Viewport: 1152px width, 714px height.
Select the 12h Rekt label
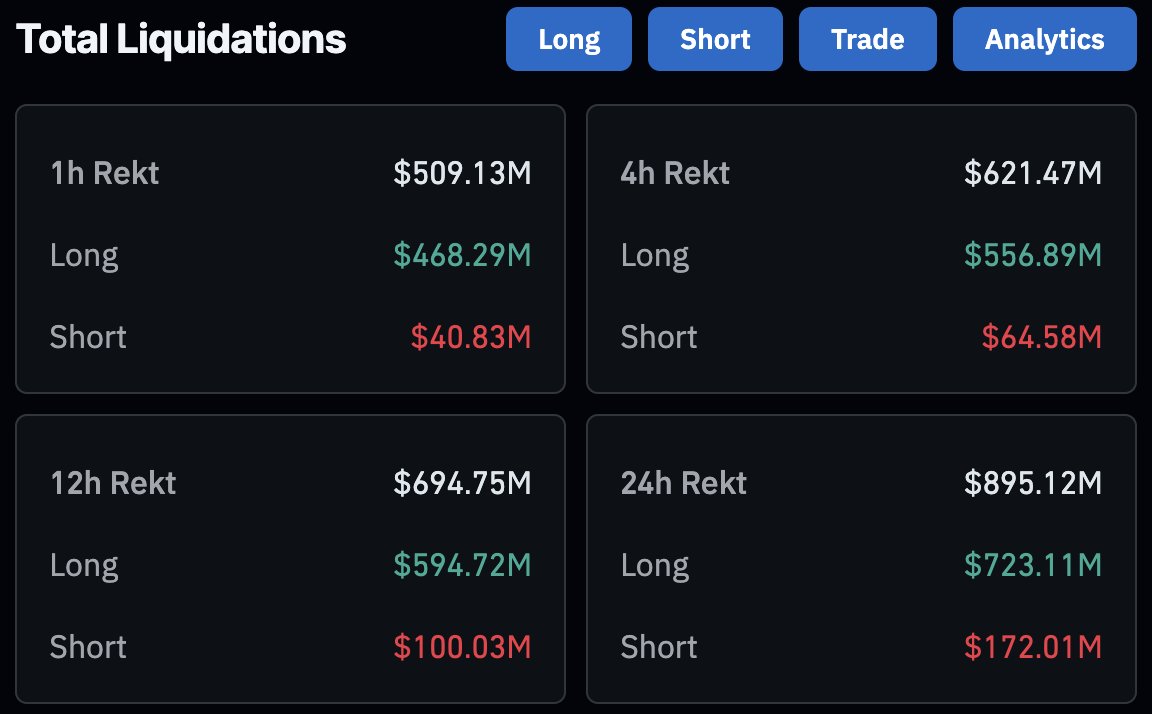(x=113, y=483)
